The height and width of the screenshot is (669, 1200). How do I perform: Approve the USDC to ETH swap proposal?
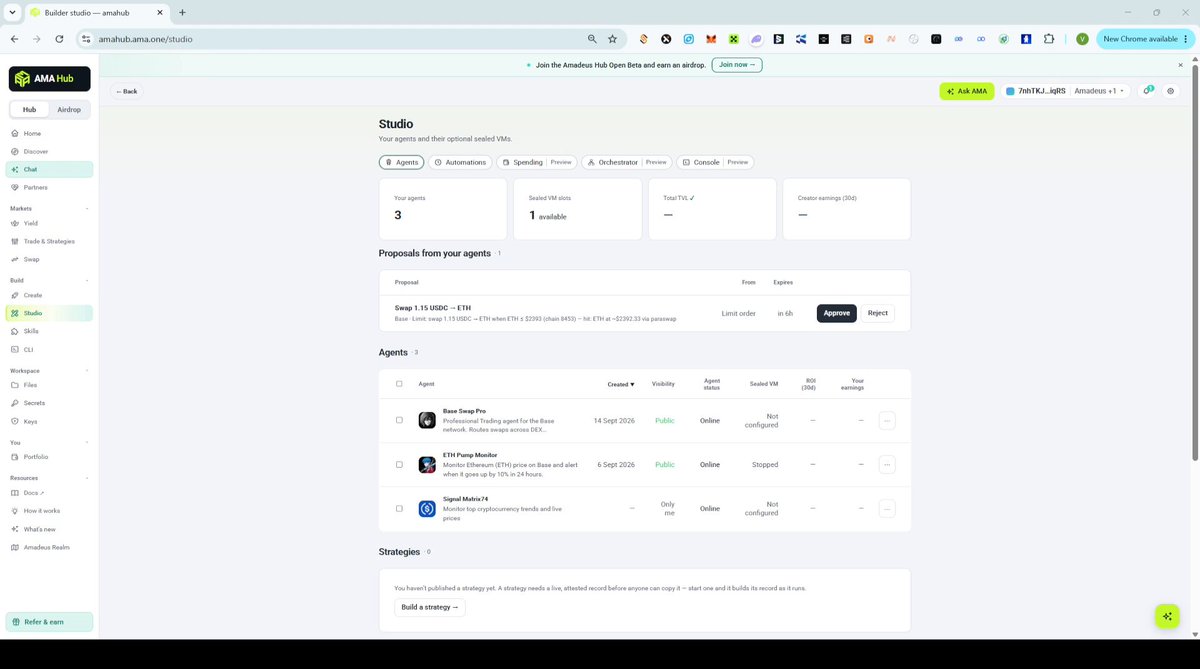837,313
